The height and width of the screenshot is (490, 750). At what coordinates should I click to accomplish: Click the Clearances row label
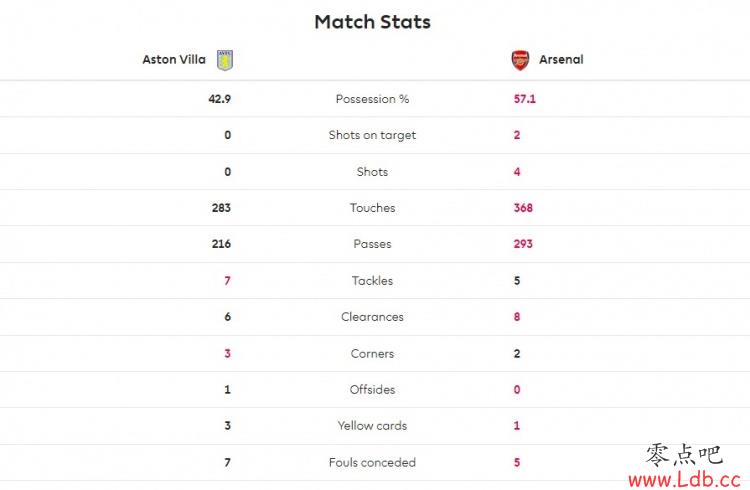pyautogui.click(x=373, y=317)
